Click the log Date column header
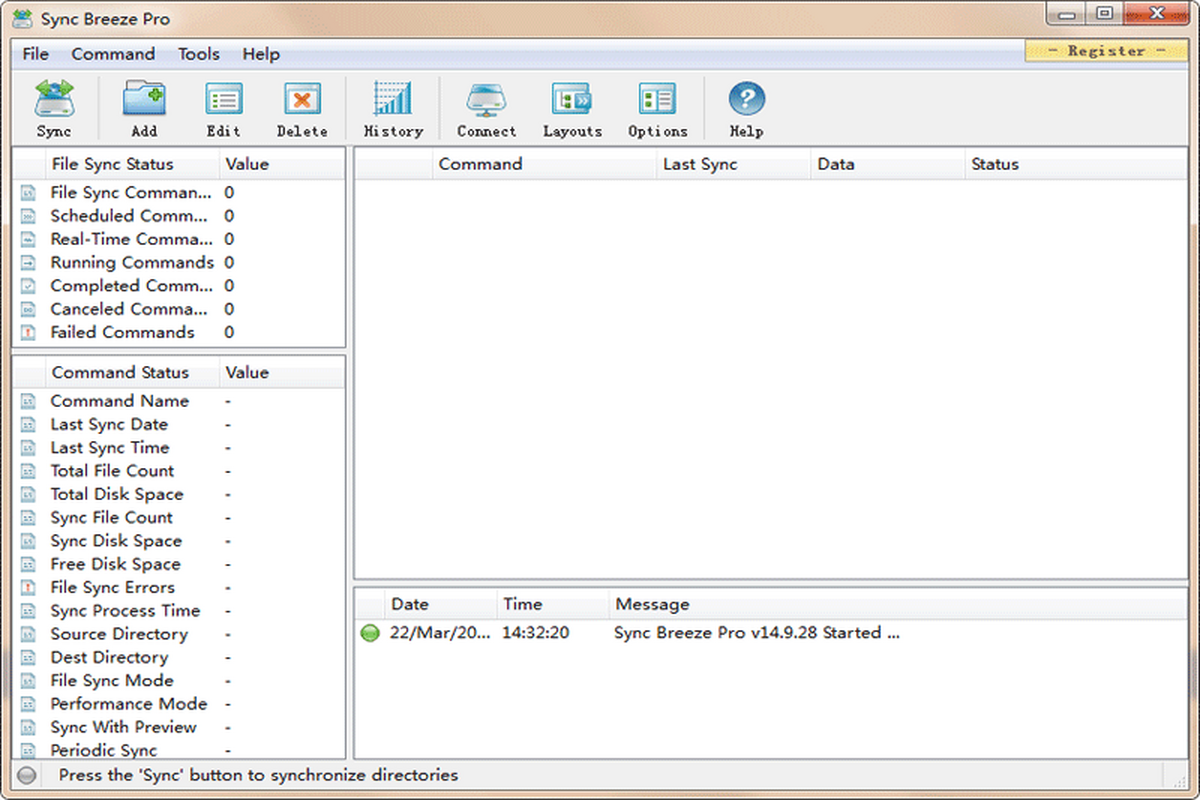 [441, 604]
